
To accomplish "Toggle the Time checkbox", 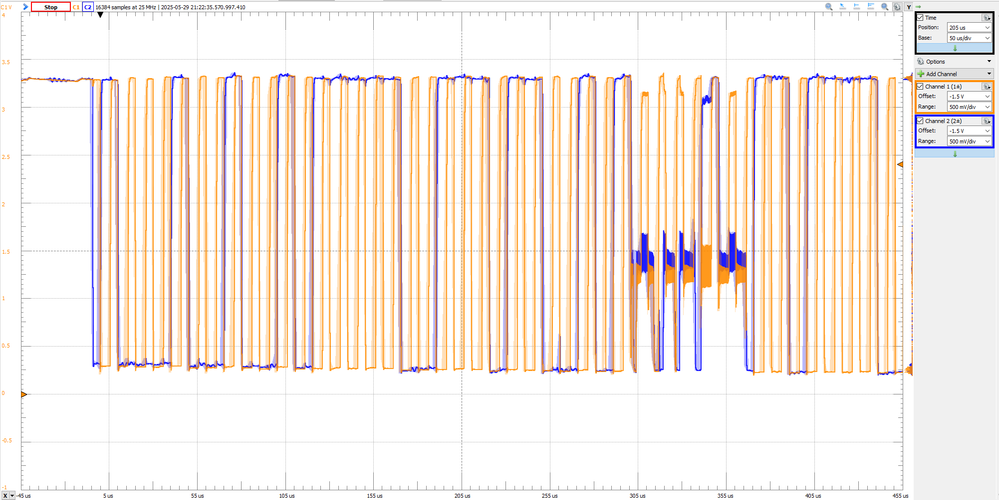I will (920, 17).
